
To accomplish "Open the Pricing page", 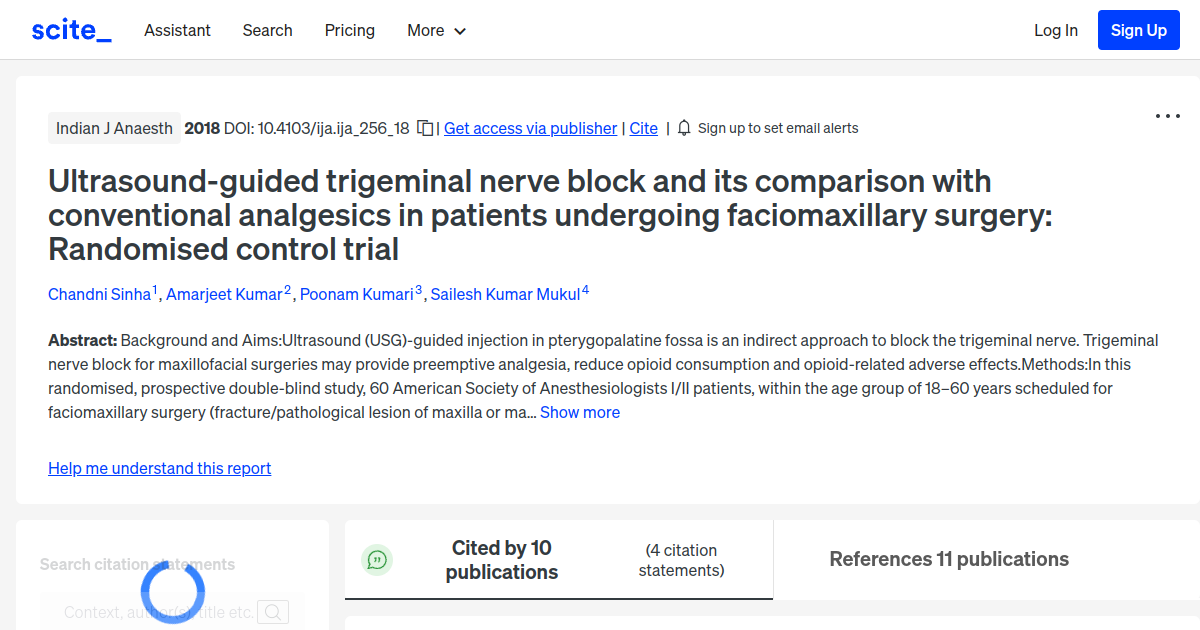I will pyautogui.click(x=349, y=30).
